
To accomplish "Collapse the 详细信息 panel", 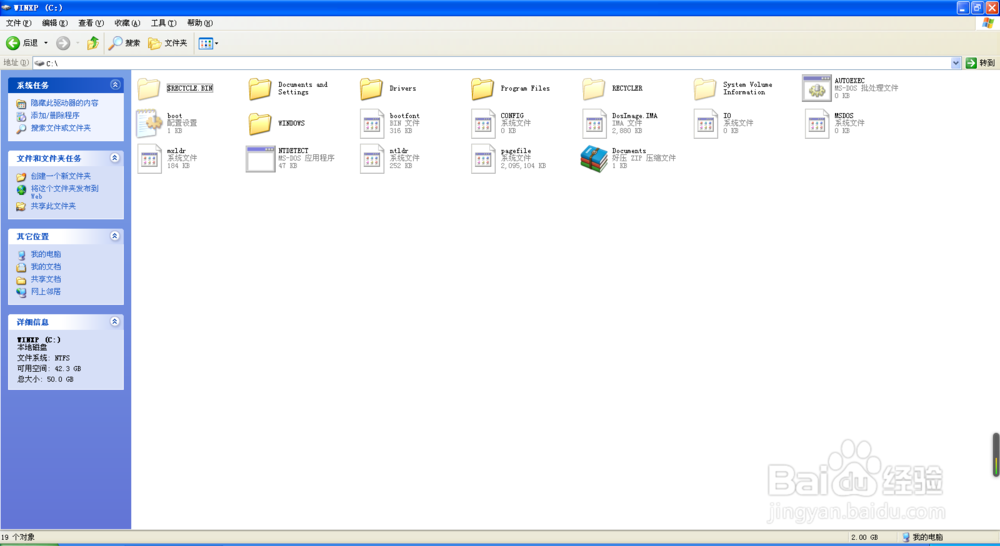I will [115, 321].
